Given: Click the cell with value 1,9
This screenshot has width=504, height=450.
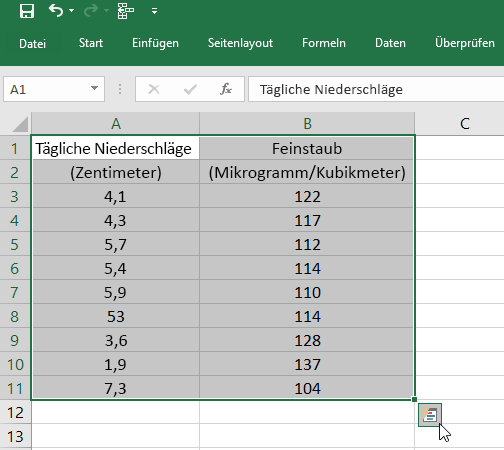Looking at the screenshot, I should click(x=116, y=364).
